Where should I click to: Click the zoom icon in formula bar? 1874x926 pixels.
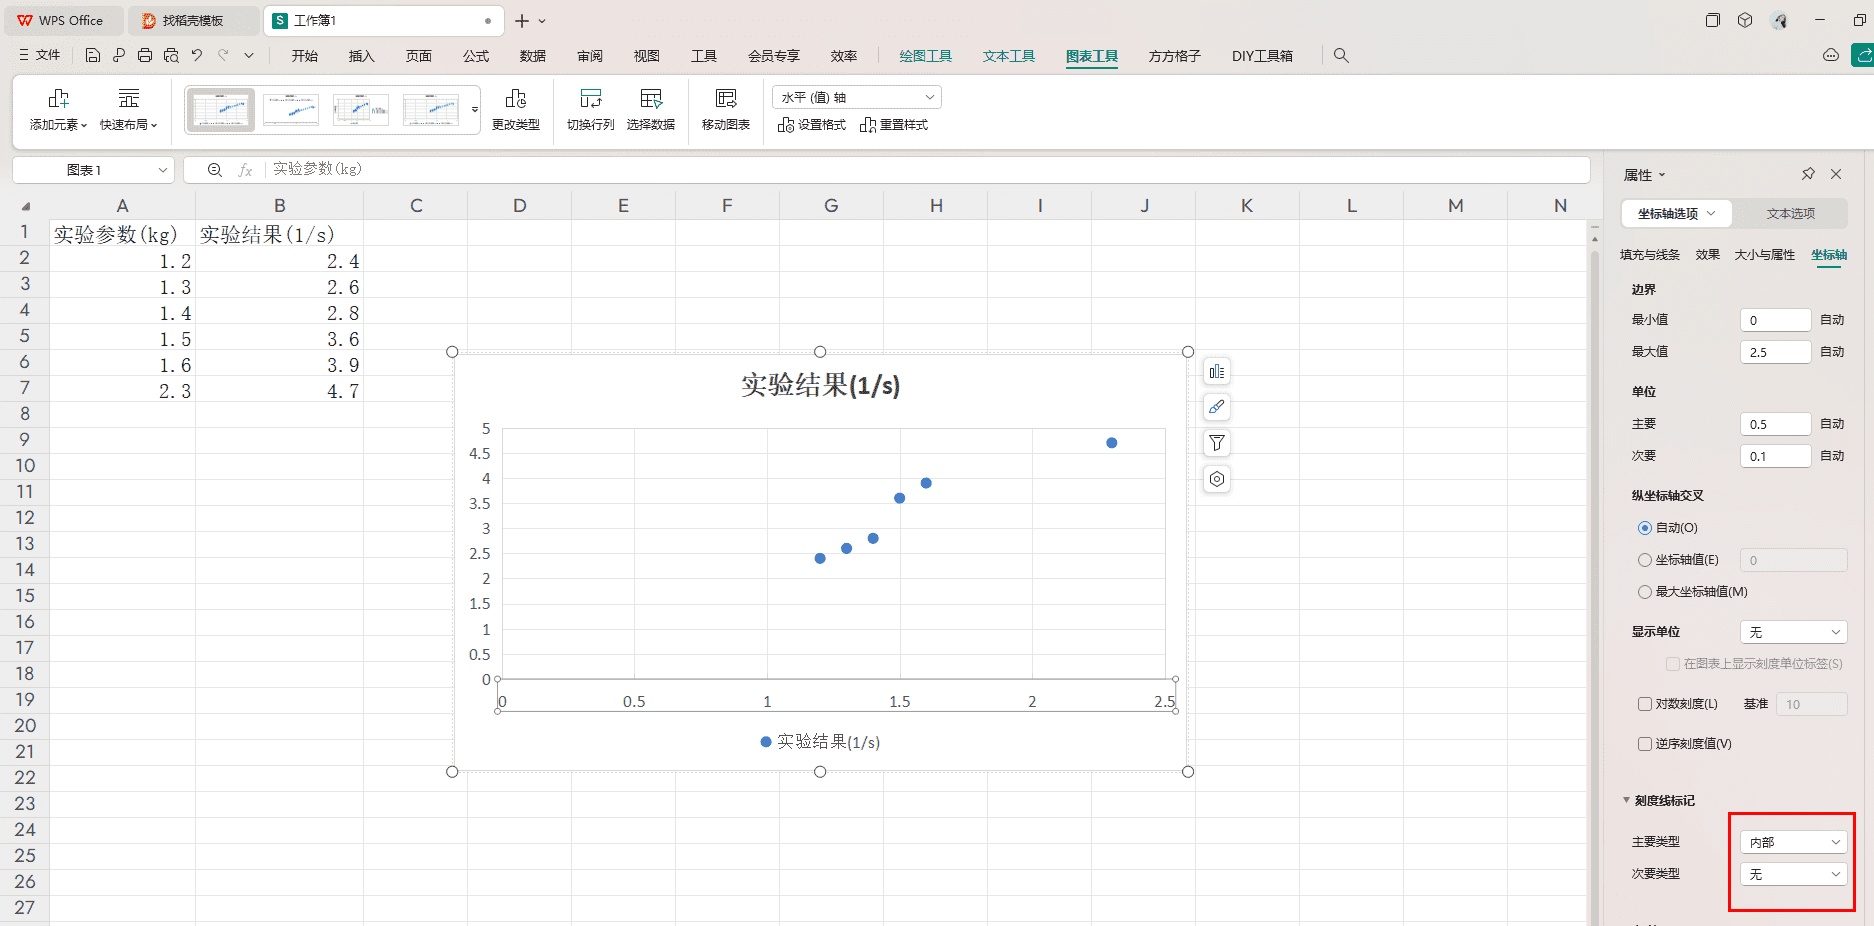[x=214, y=170]
